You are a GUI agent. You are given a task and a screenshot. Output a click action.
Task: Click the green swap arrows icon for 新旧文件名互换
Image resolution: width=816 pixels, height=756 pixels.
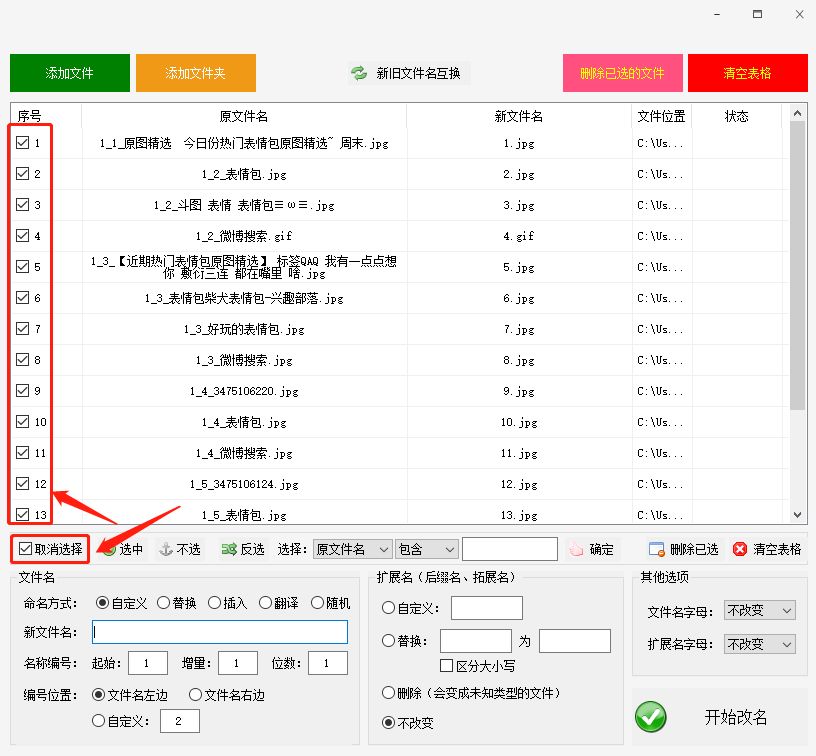tap(359, 71)
